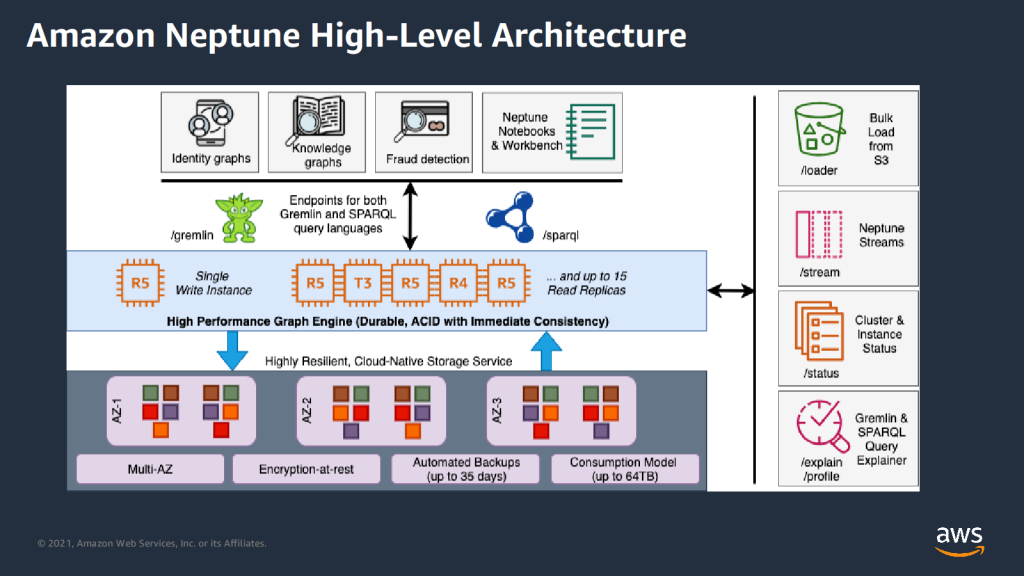Click the Encryption-at-rest label box
Image resolution: width=1024 pixels, height=576 pixels.
[306, 469]
